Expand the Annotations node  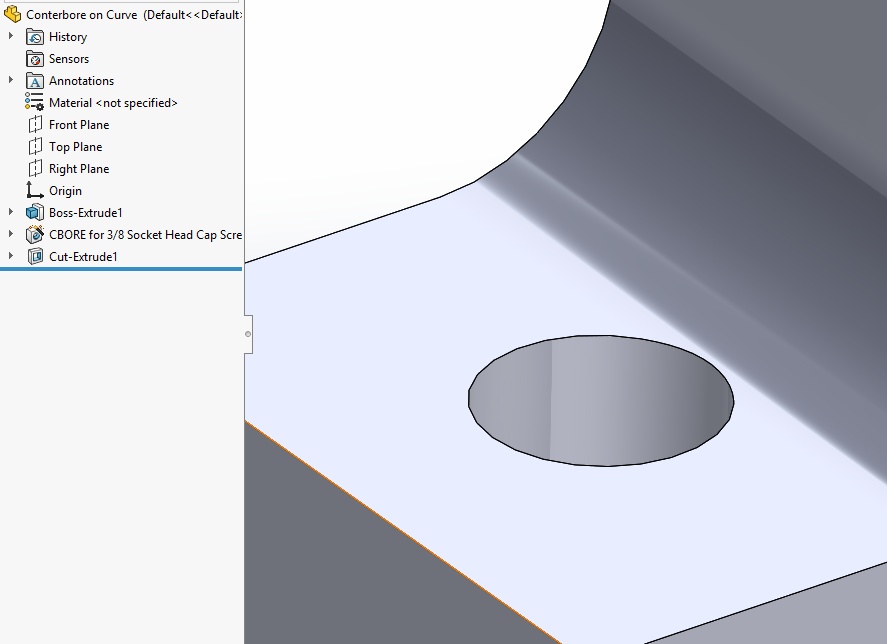point(11,80)
